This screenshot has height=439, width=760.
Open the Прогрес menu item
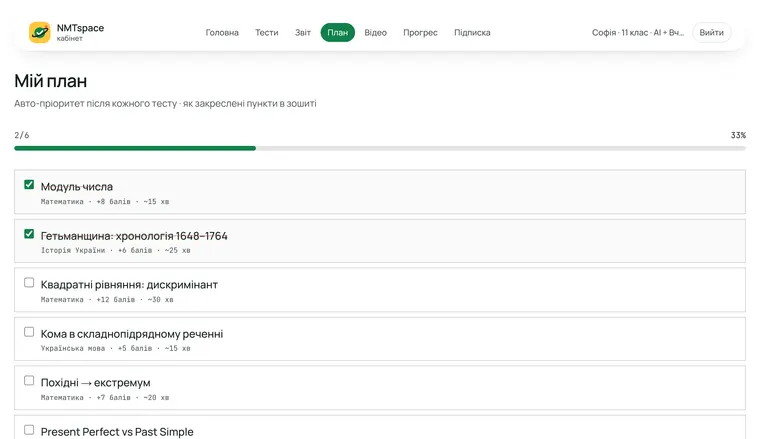coord(420,32)
